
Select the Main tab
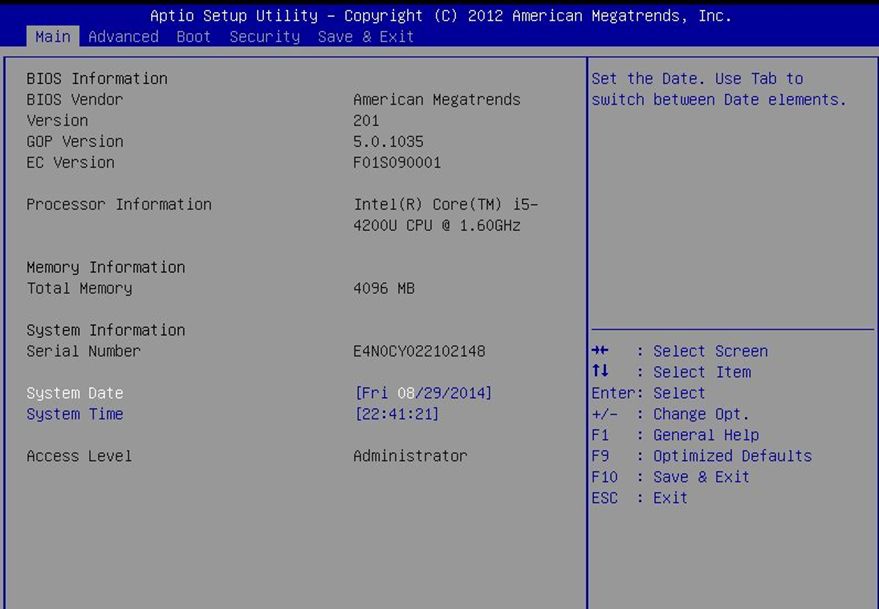point(52,36)
